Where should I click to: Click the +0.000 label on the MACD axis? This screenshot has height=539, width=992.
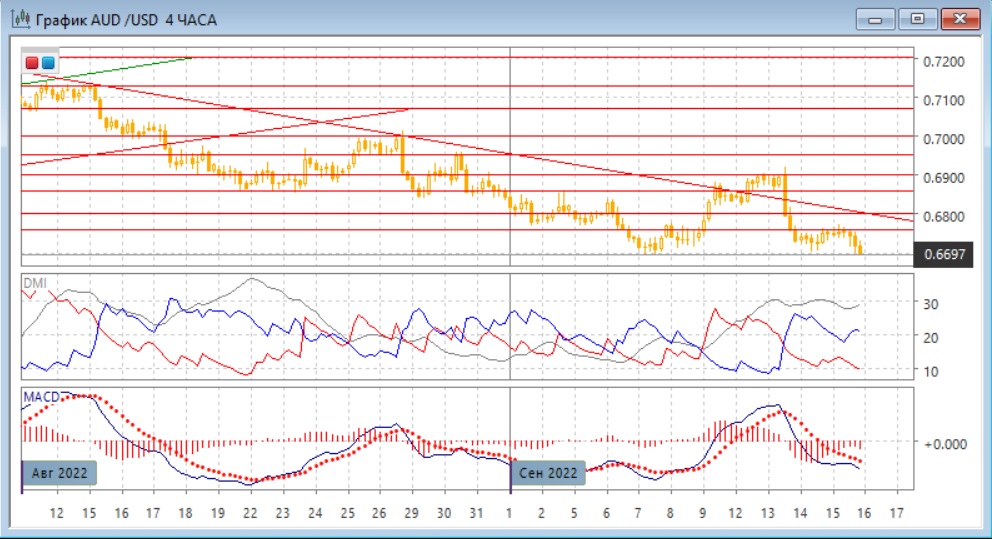click(946, 443)
